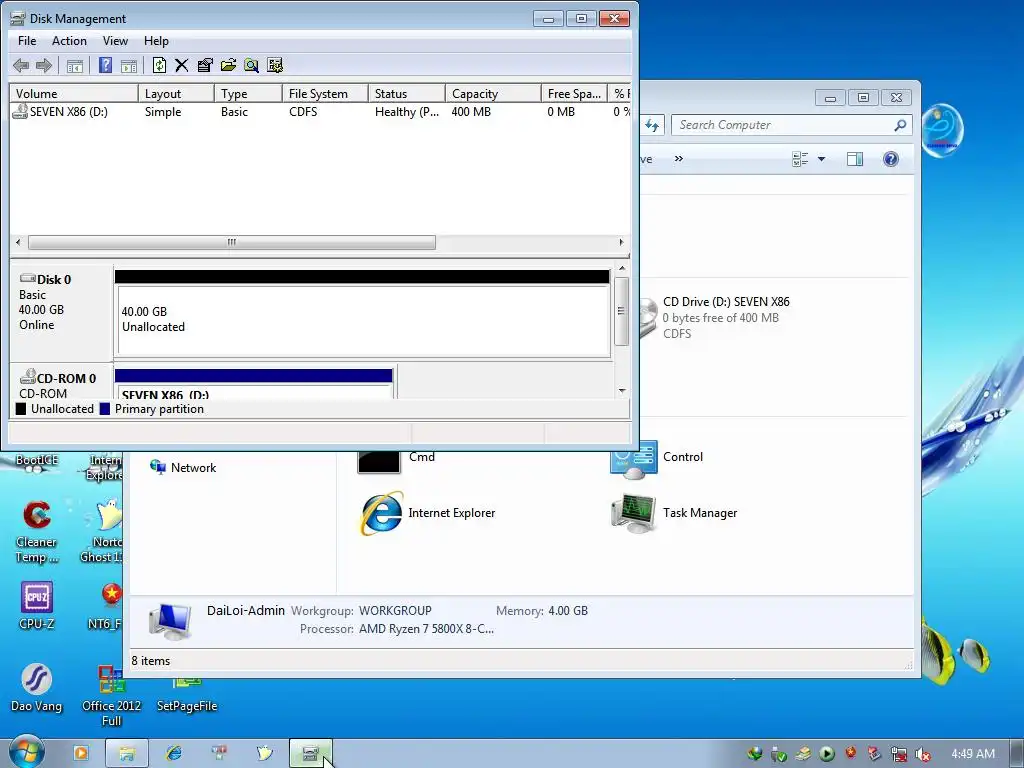Click the Layout column header
Screen dimensions: 1024x768
pos(176,93)
